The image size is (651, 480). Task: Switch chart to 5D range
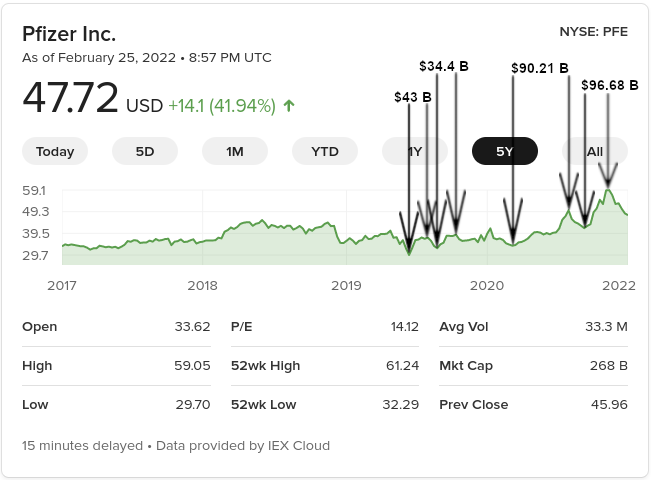click(145, 151)
